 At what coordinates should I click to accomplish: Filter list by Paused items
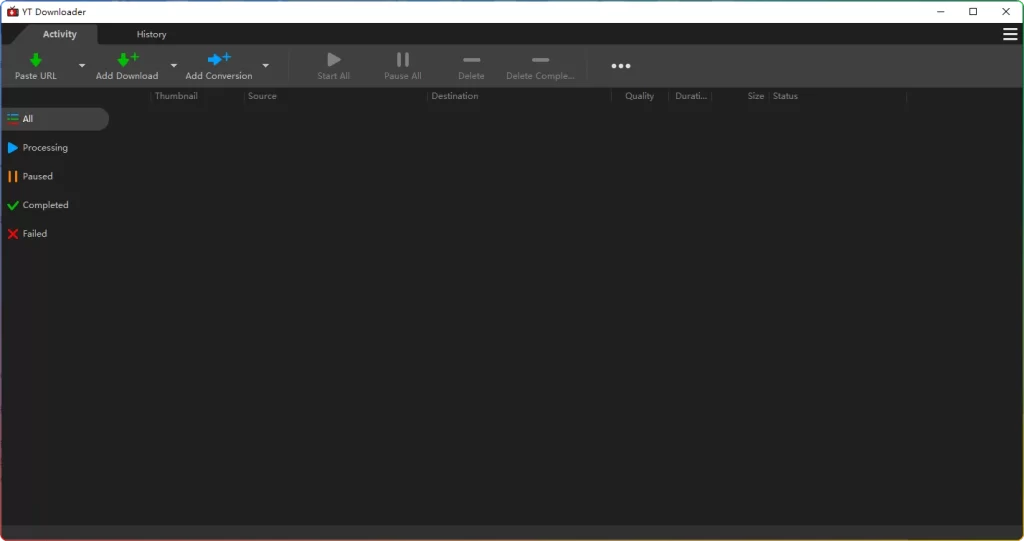tap(37, 177)
